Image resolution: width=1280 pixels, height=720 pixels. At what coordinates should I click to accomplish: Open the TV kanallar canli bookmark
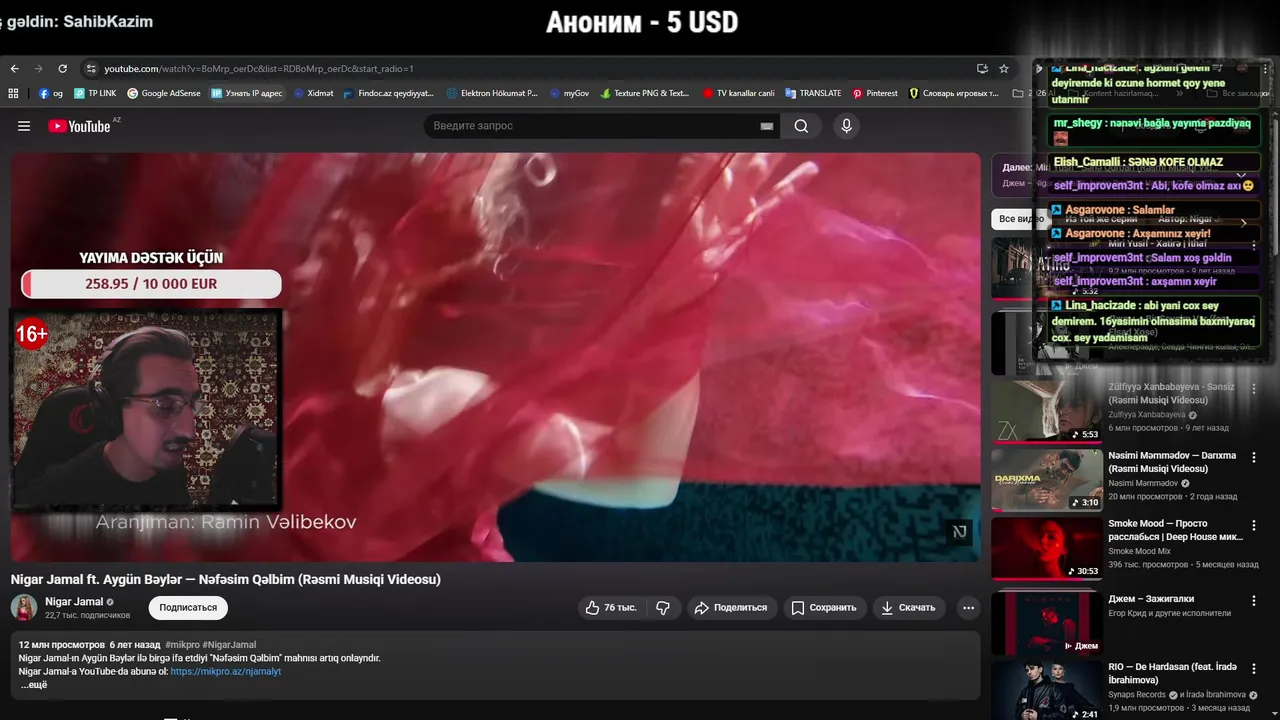coord(739,93)
